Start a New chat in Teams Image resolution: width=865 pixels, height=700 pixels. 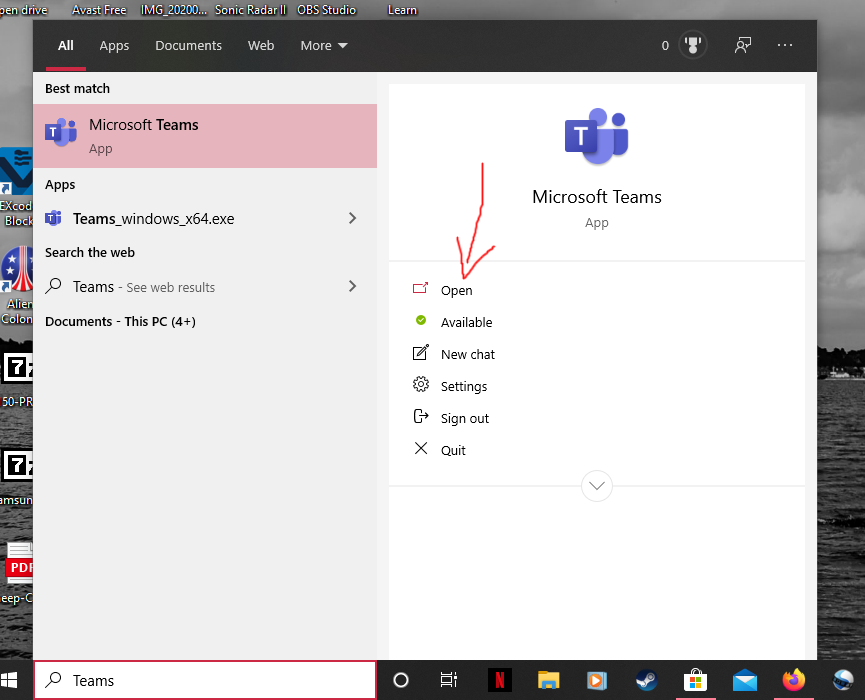[x=468, y=354]
